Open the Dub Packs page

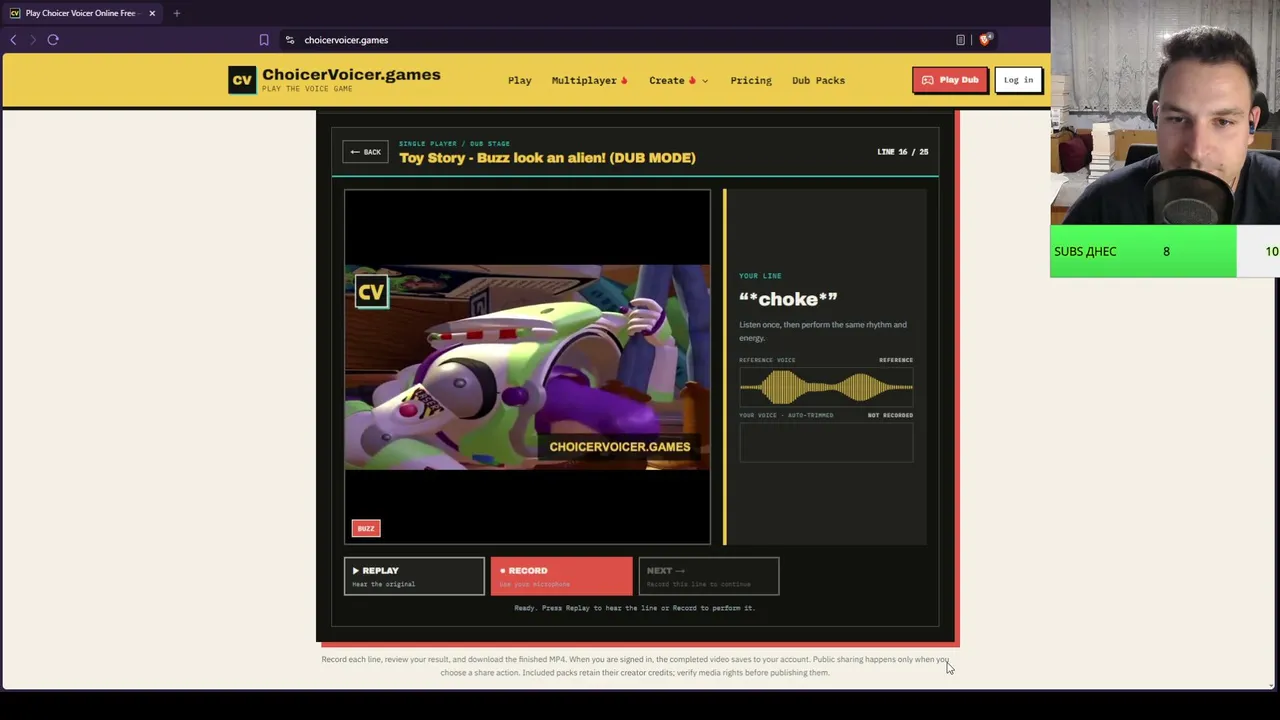coord(818,80)
